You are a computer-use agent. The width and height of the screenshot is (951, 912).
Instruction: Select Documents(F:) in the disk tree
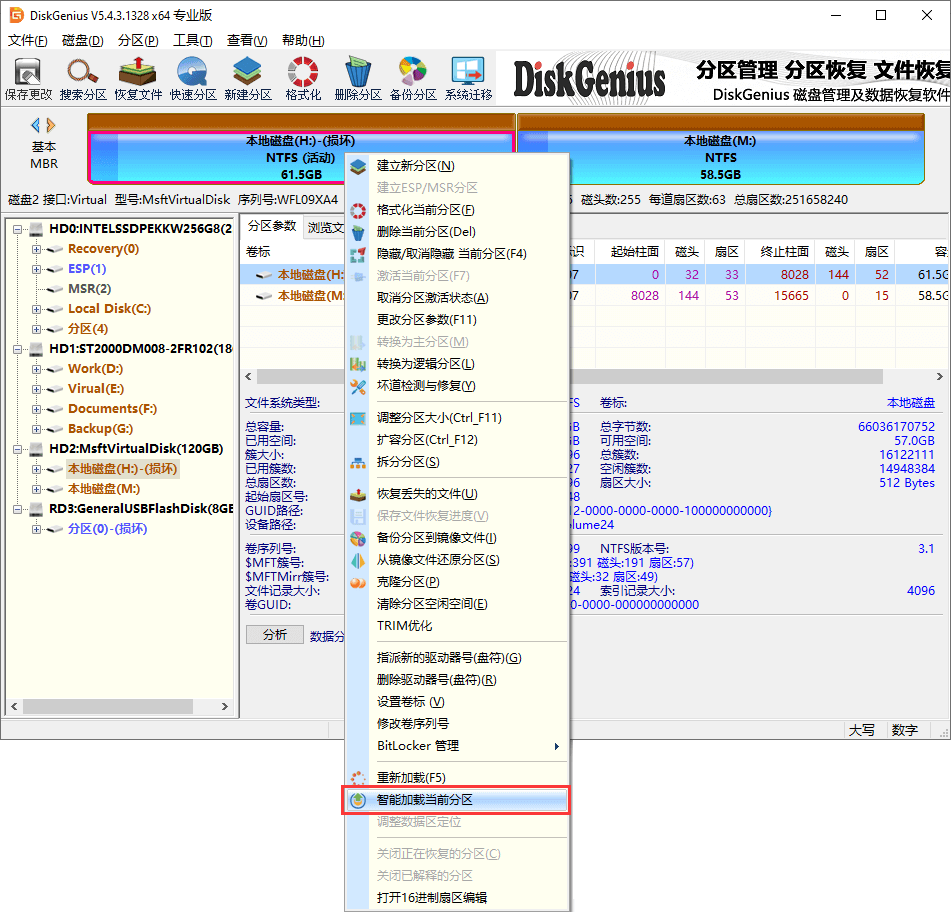(x=112, y=409)
